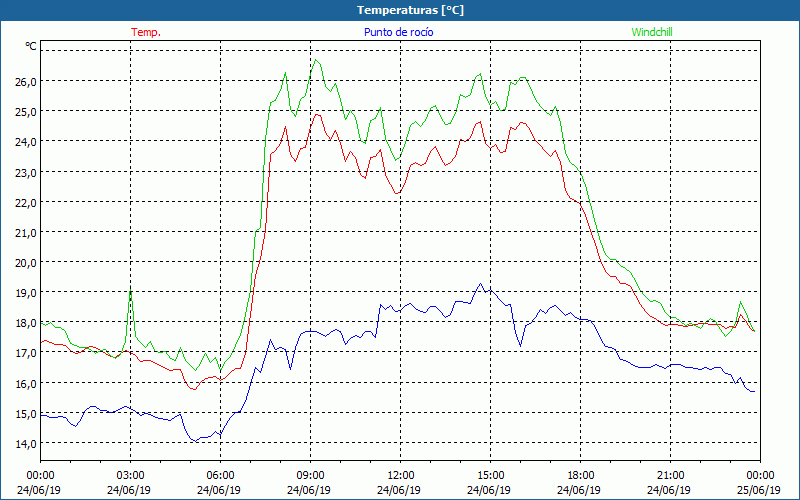Image resolution: width=800 pixels, height=500 pixels.
Task: Click the 26,0 y-axis label
Action: (x=25, y=82)
